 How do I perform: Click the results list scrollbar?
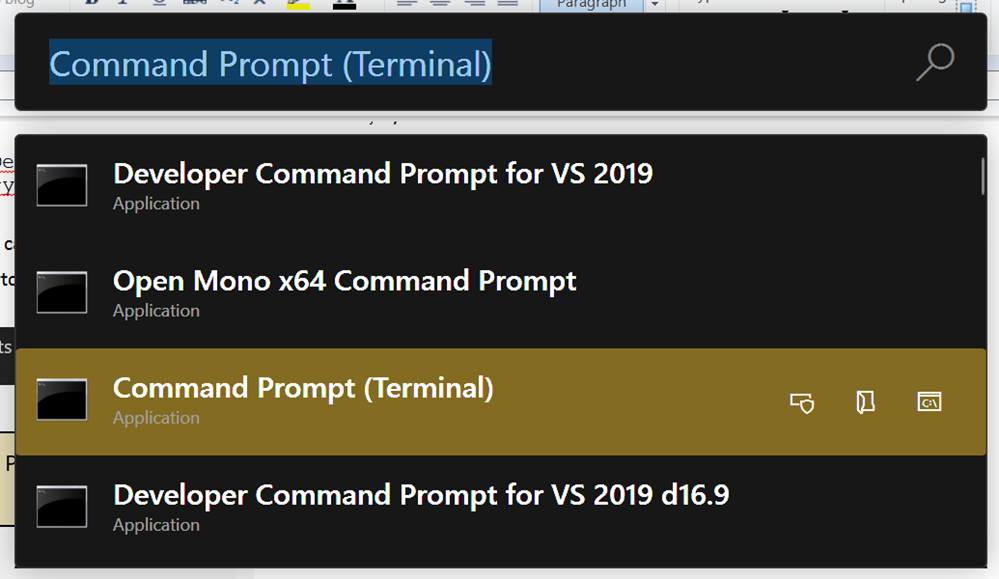click(983, 176)
